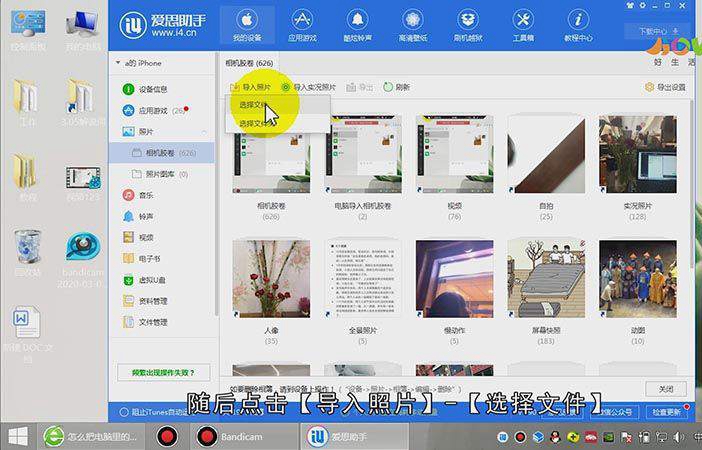Screen dimensions: 702x450
Task: Open the 刷机越狱 flash tab
Action: pyautogui.click(x=468, y=27)
